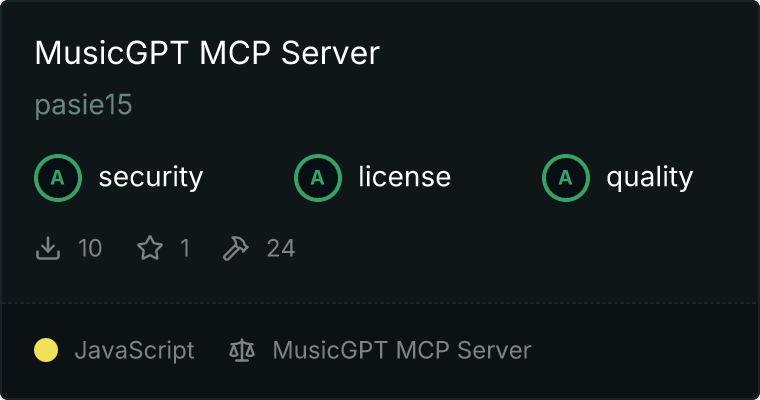Open the MusicGPT MCP Server title
The width and height of the screenshot is (760, 400).
click(x=207, y=52)
